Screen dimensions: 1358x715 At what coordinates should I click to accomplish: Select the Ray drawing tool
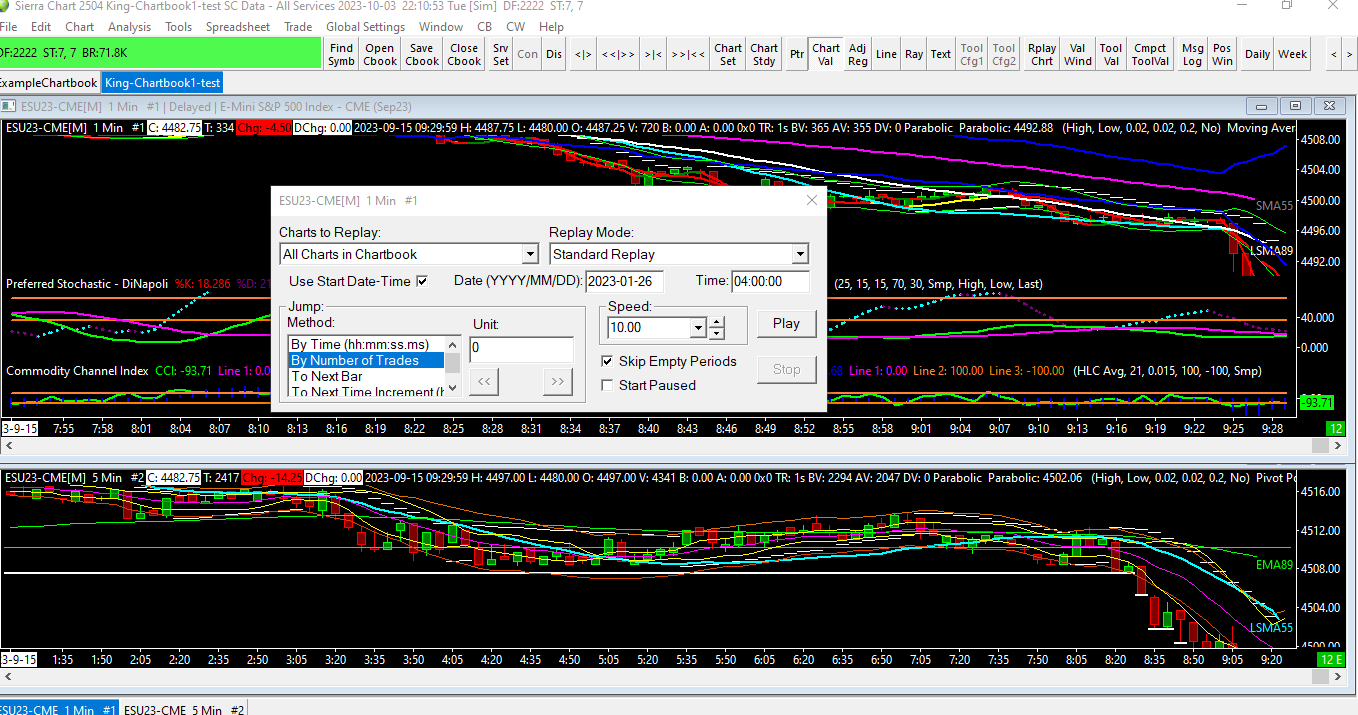pyautogui.click(x=913, y=54)
